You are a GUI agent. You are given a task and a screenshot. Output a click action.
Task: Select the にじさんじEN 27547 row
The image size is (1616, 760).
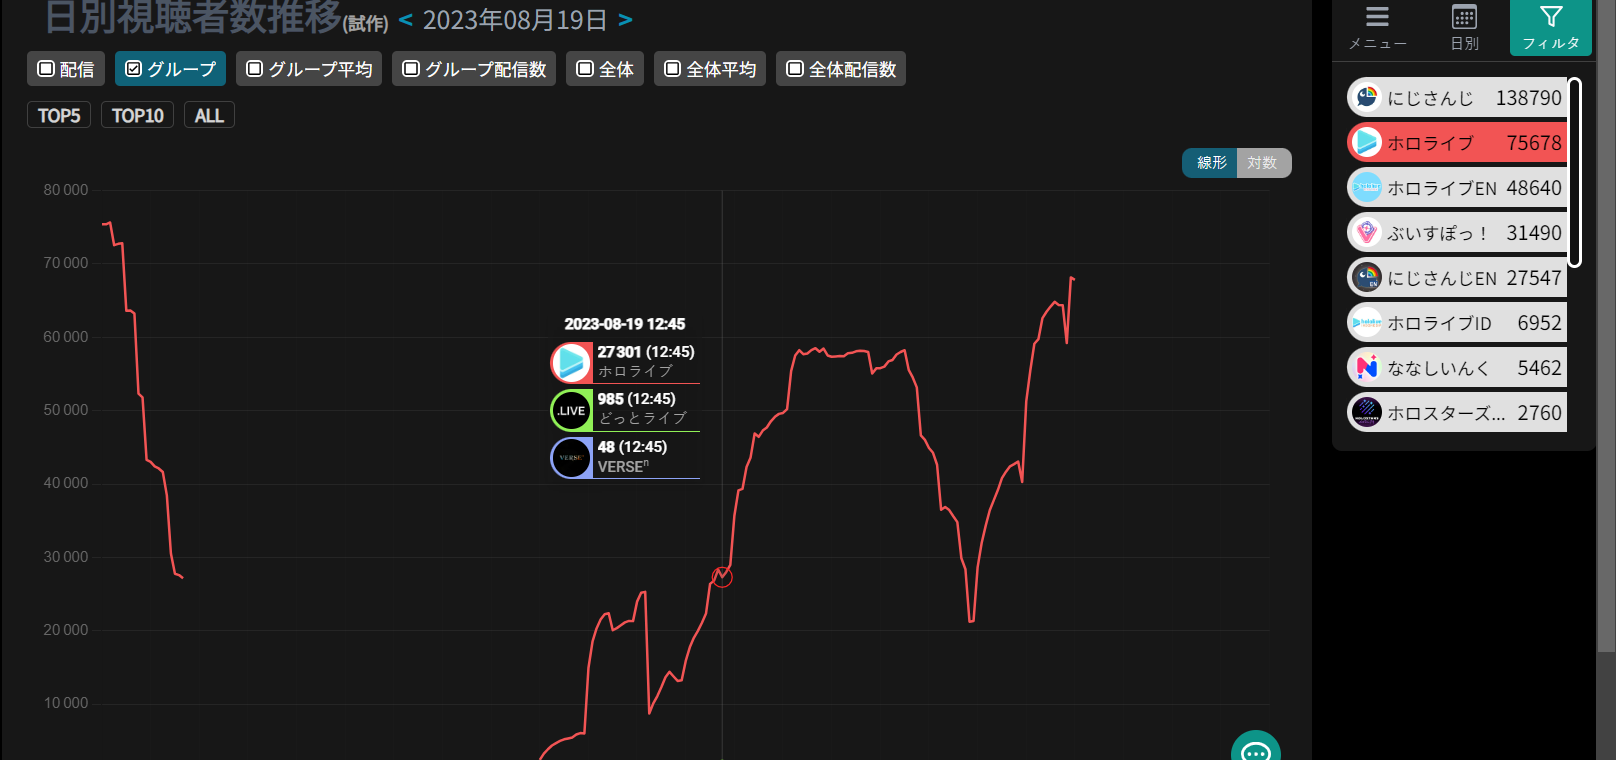coord(1457,278)
